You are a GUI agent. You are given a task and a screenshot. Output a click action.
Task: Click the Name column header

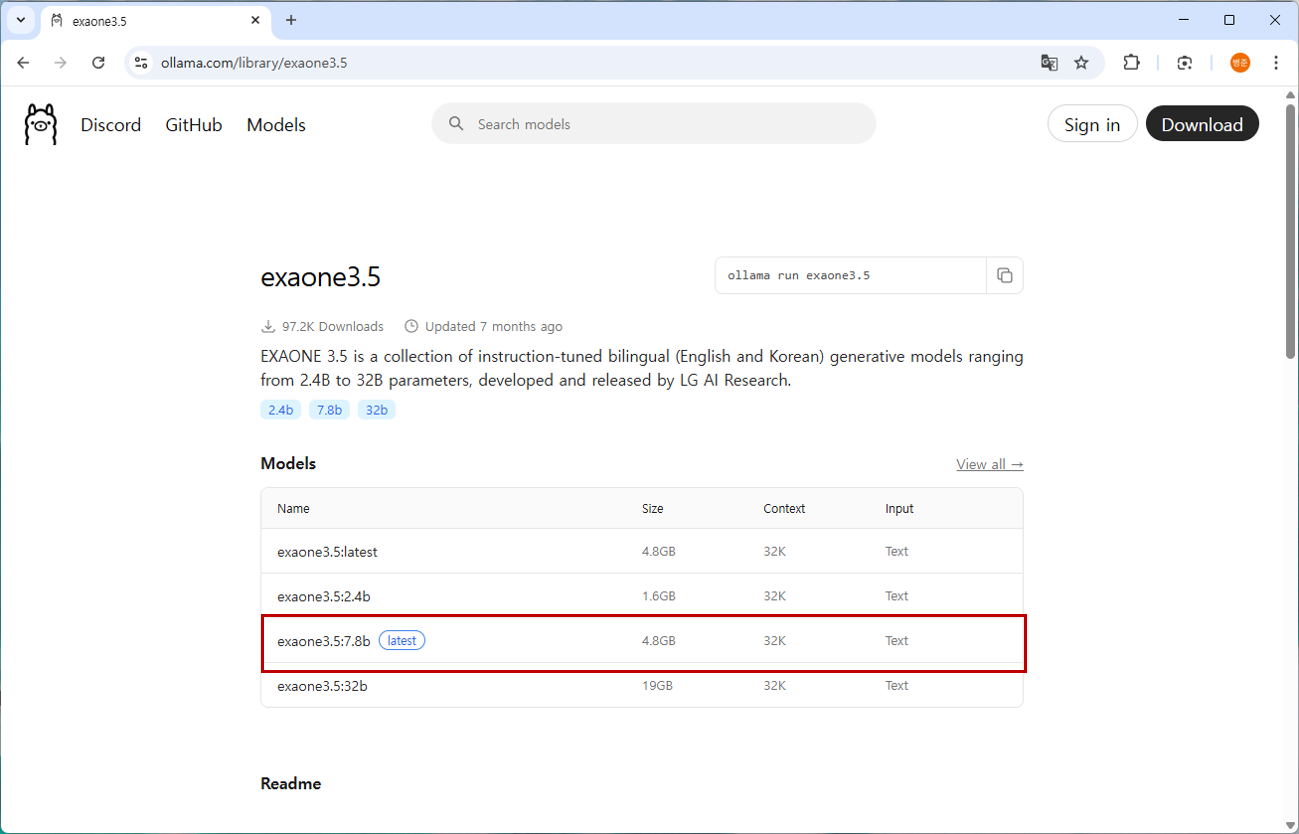coord(293,509)
